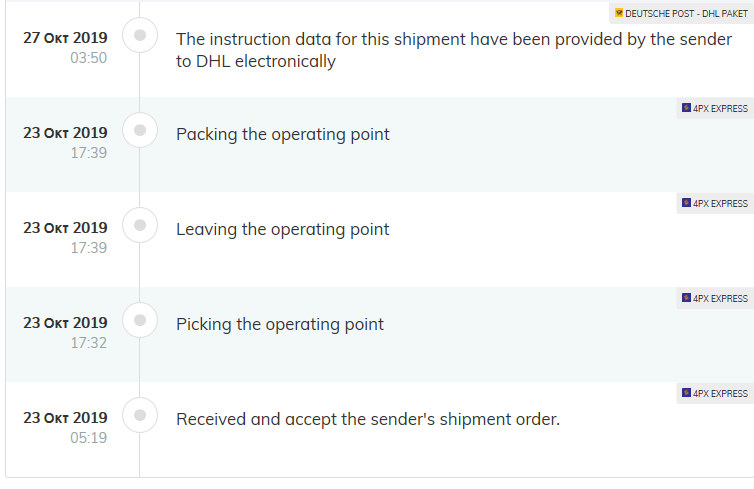Image resolution: width=754 pixels, height=489 pixels.
Task: Click the timeline dot for Leaving the operating point
Action: pyautogui.click(x=140, y=225)
